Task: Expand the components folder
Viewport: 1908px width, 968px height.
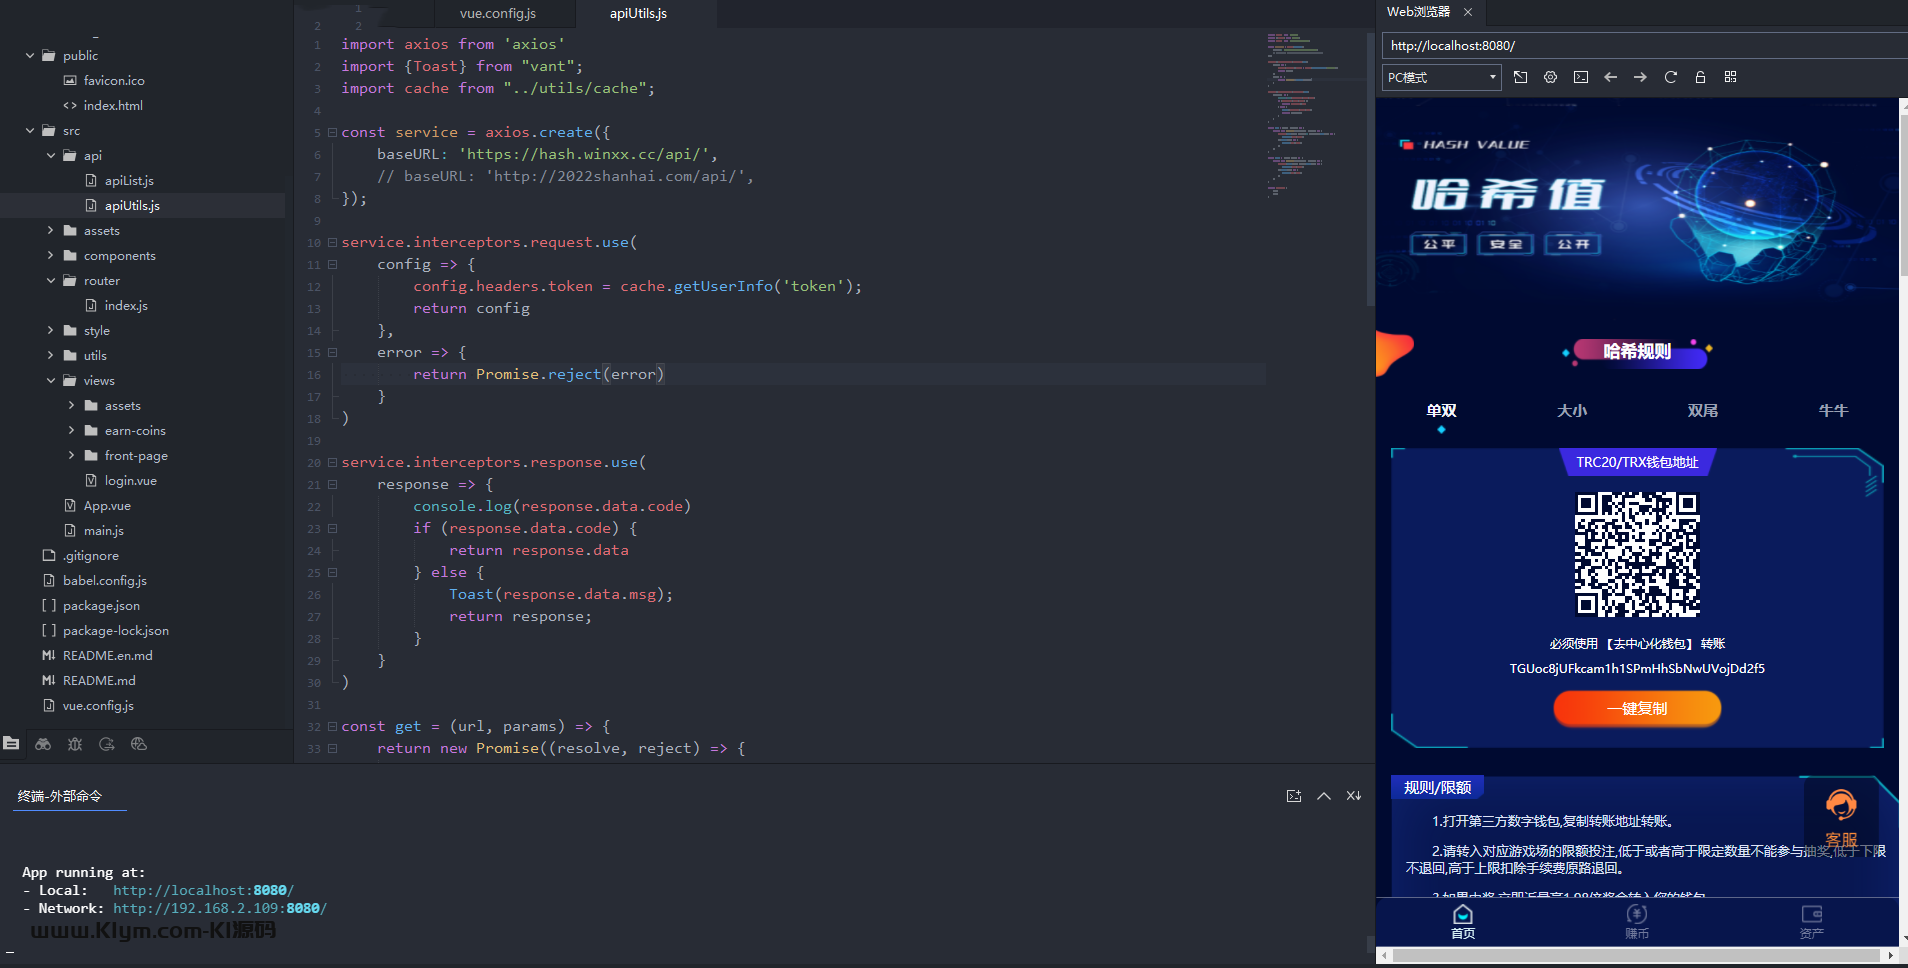Action: tap(51, 256)
